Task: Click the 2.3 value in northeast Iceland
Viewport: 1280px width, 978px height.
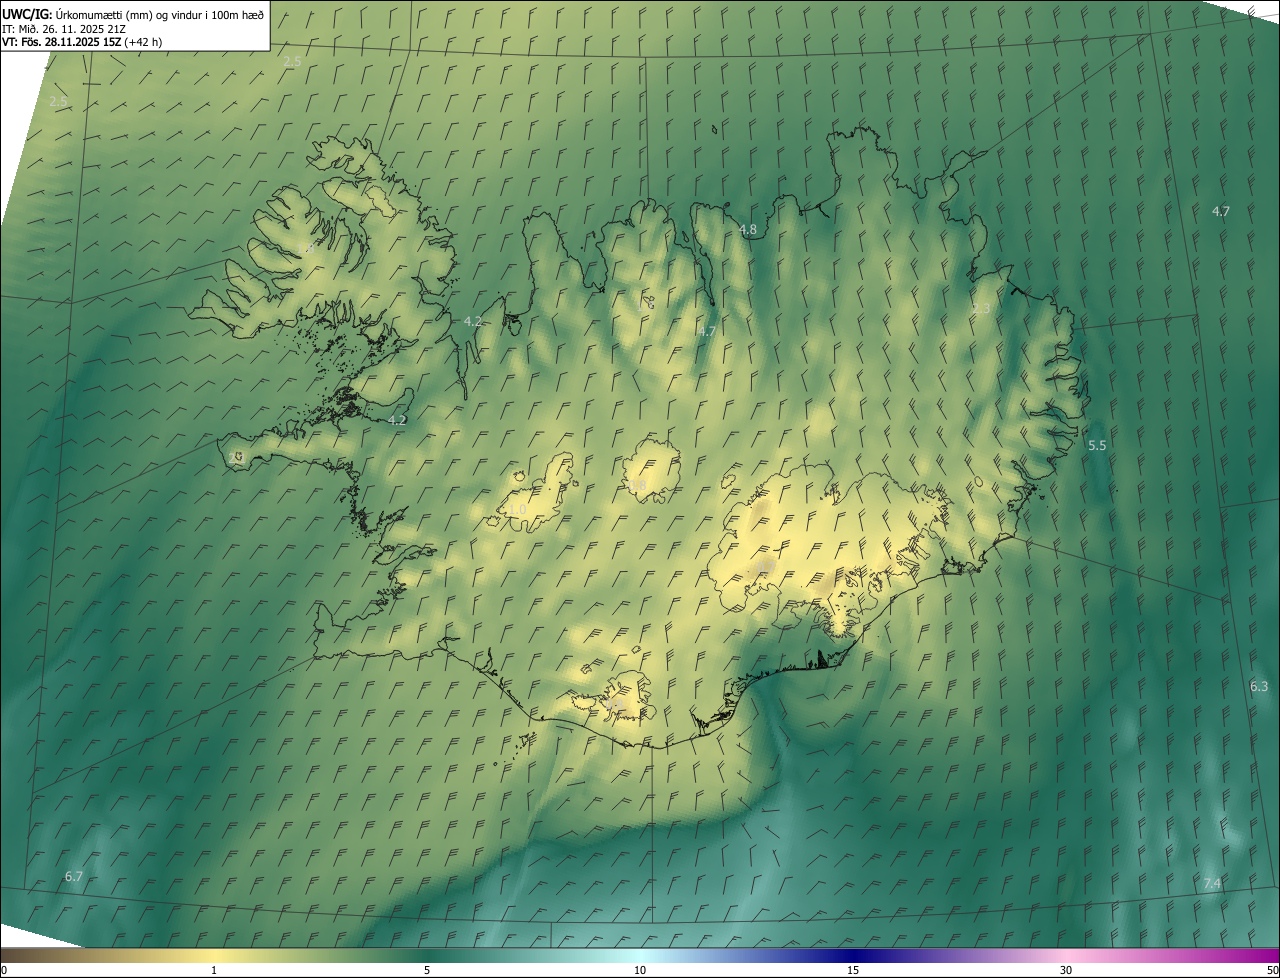Action: point(981,309)
